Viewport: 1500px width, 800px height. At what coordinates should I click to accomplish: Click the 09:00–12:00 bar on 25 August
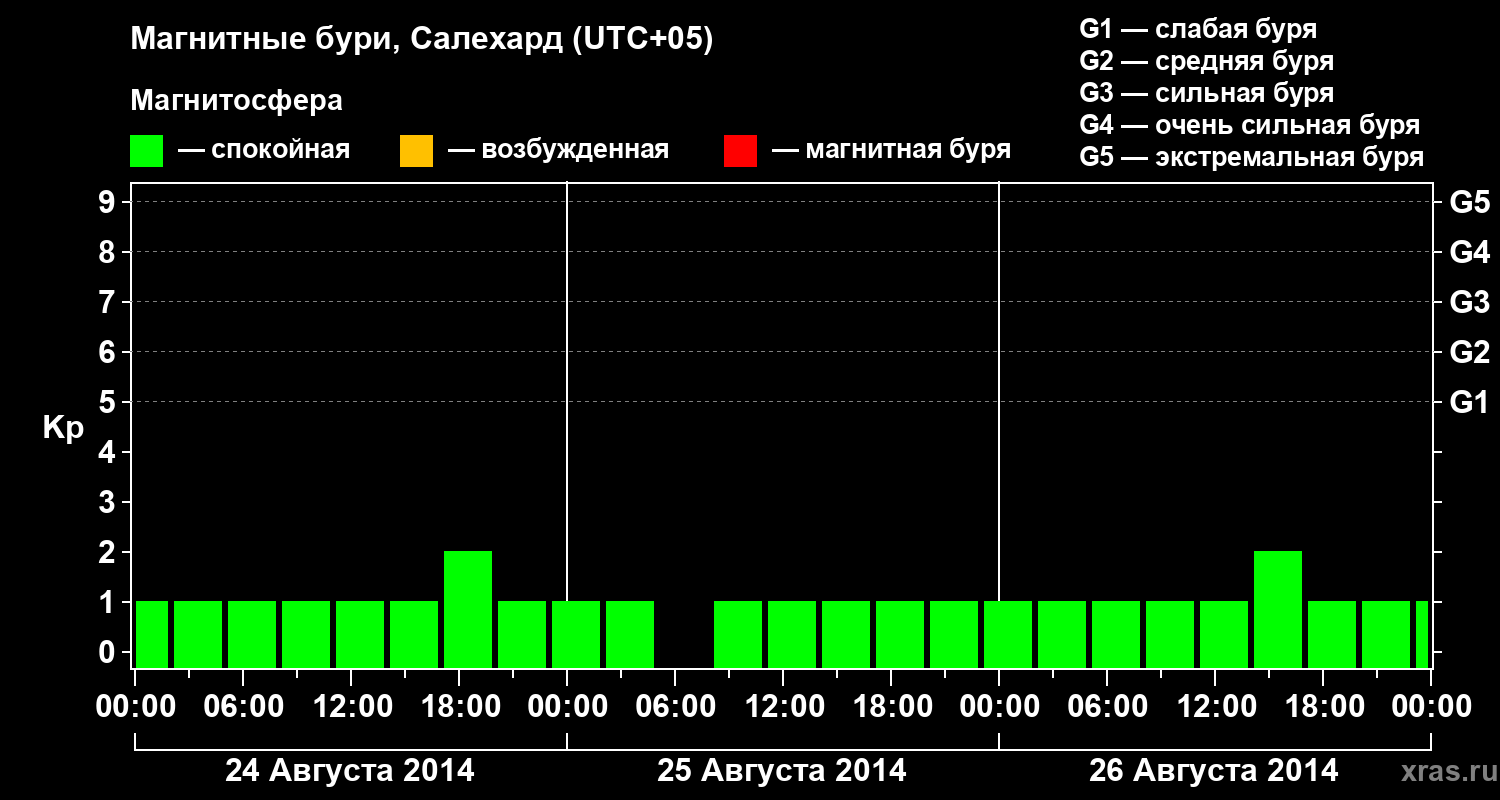point(738,634)
